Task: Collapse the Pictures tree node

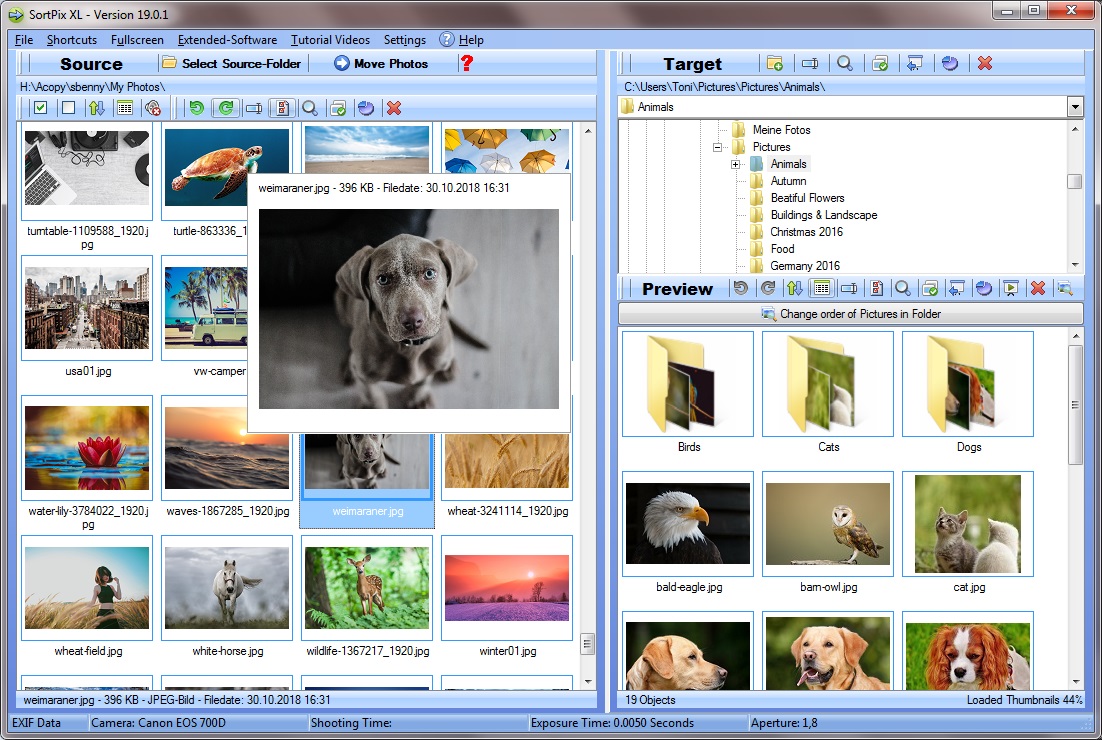Action: point(718,147)
